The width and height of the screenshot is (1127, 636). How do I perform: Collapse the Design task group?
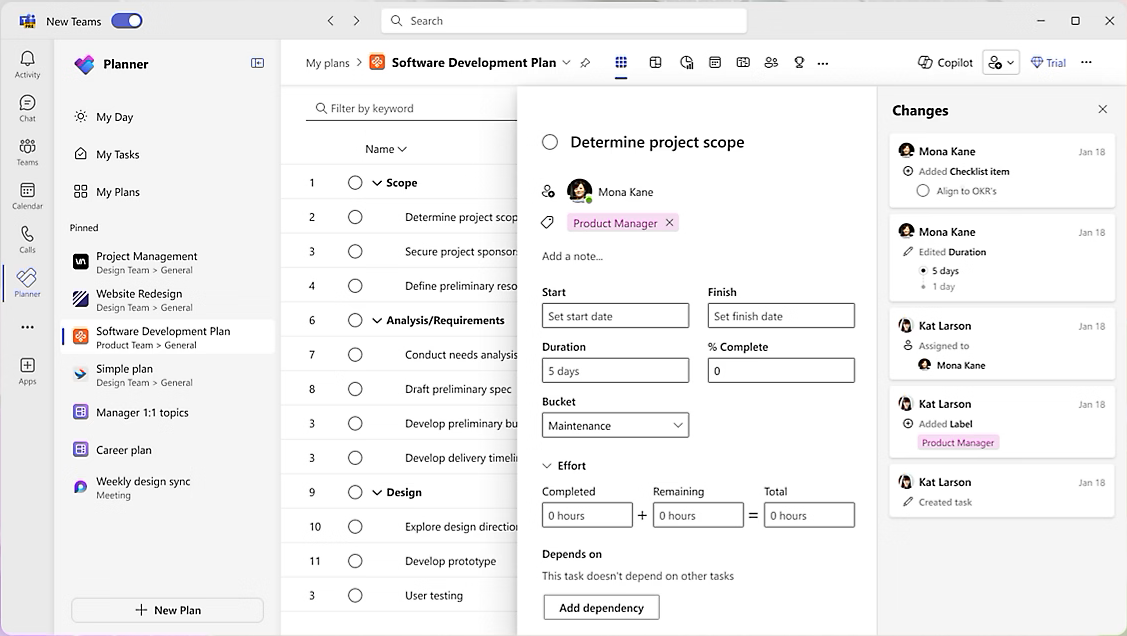pyautogui.click(x=377, y=492)
